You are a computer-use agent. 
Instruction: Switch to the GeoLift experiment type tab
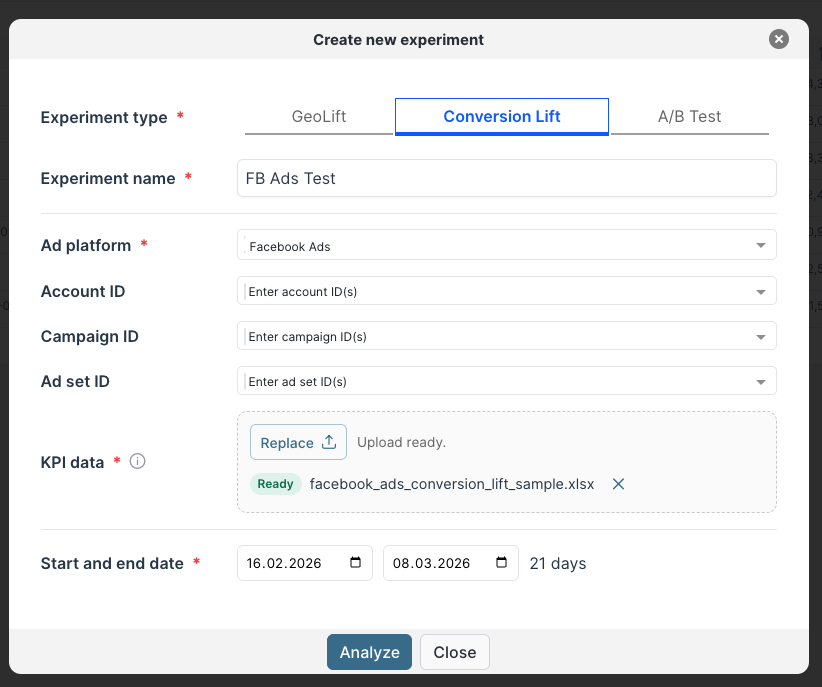(319, 116)
